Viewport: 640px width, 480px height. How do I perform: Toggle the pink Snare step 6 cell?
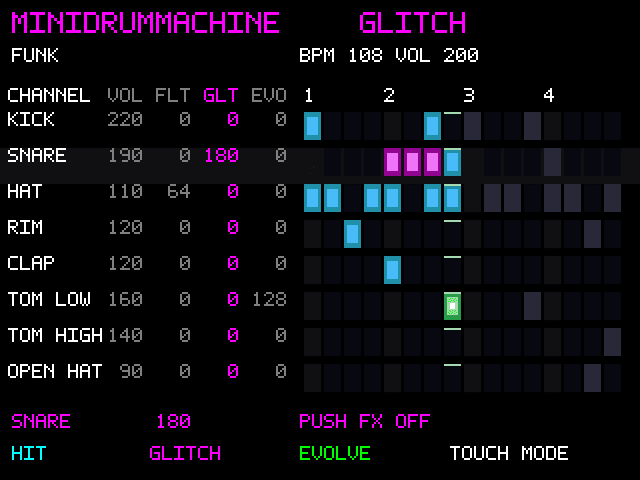[x=412, y=162]
